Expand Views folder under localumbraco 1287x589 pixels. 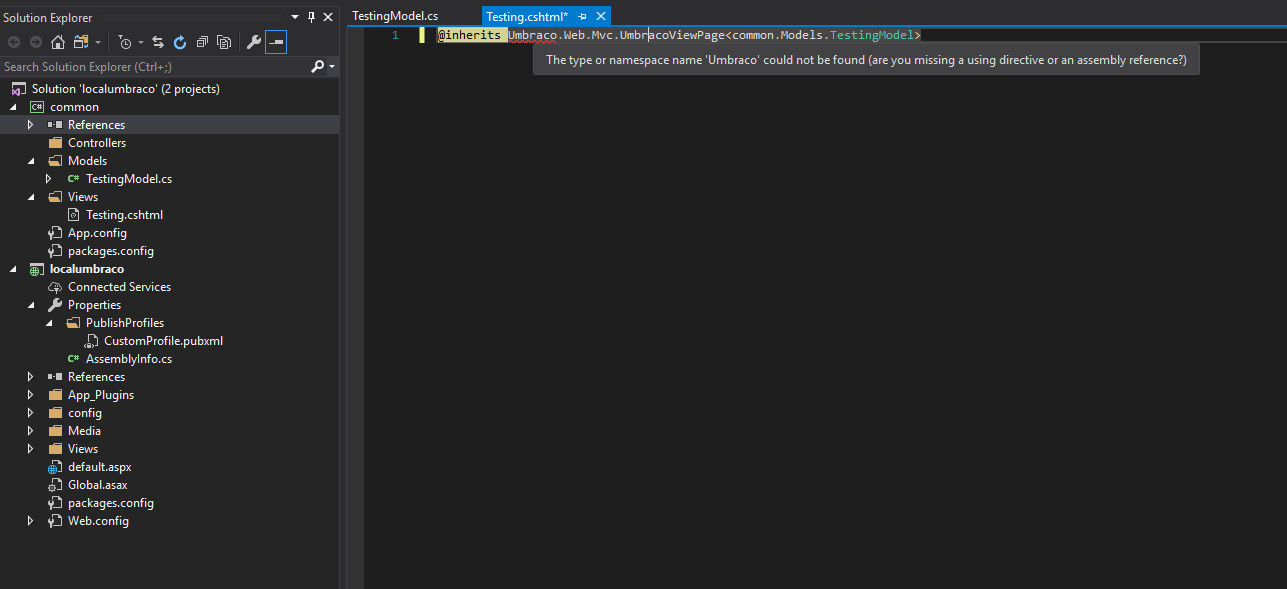pyautogui.click(x=31, y=449)
